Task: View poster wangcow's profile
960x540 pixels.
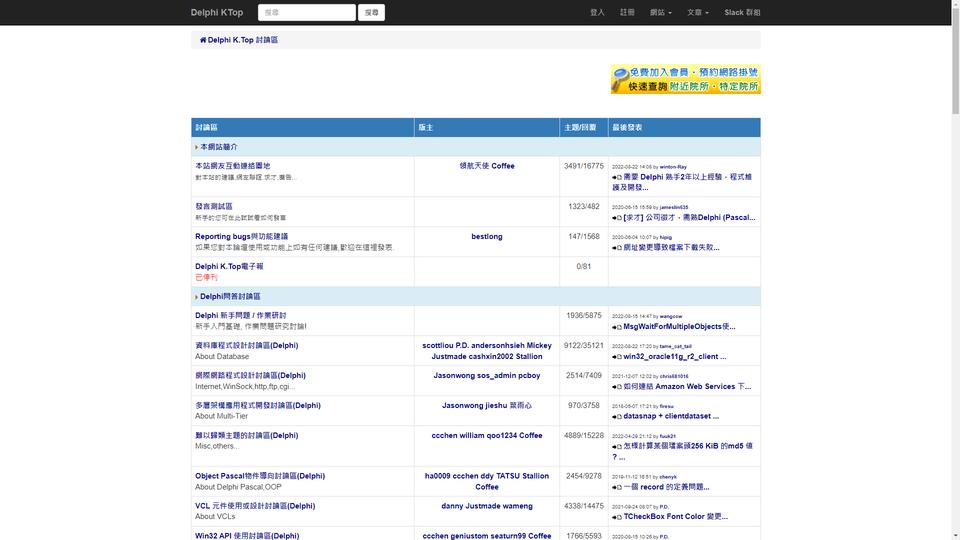Action: click(670, 316)
